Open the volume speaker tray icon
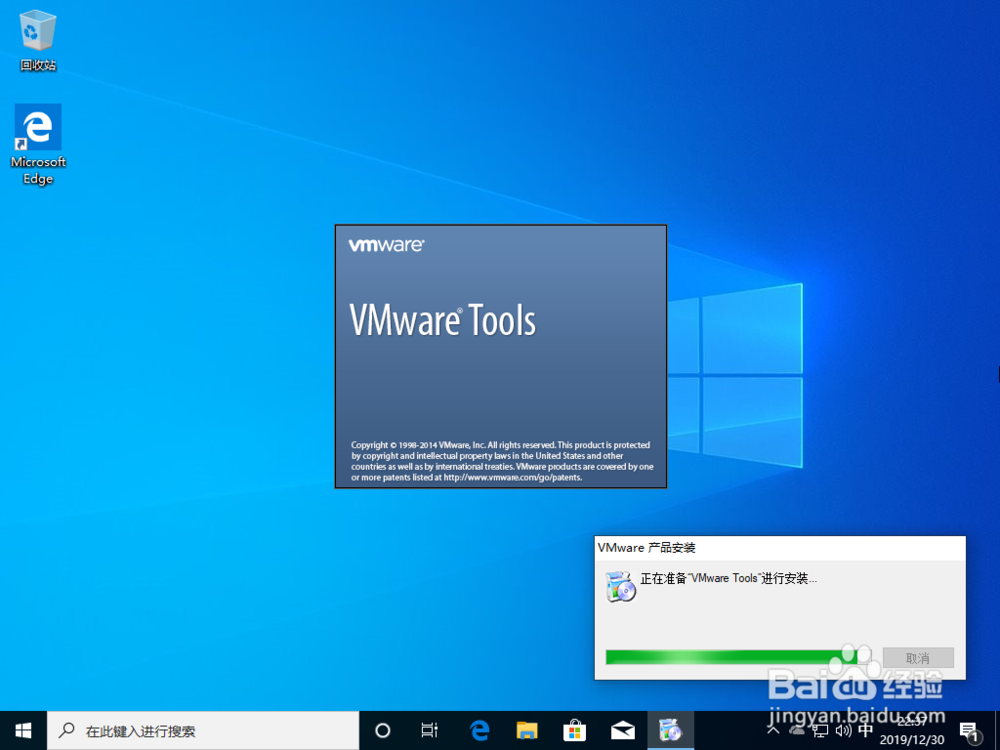Screen dimensions: 1000x750 pos(843,730)
